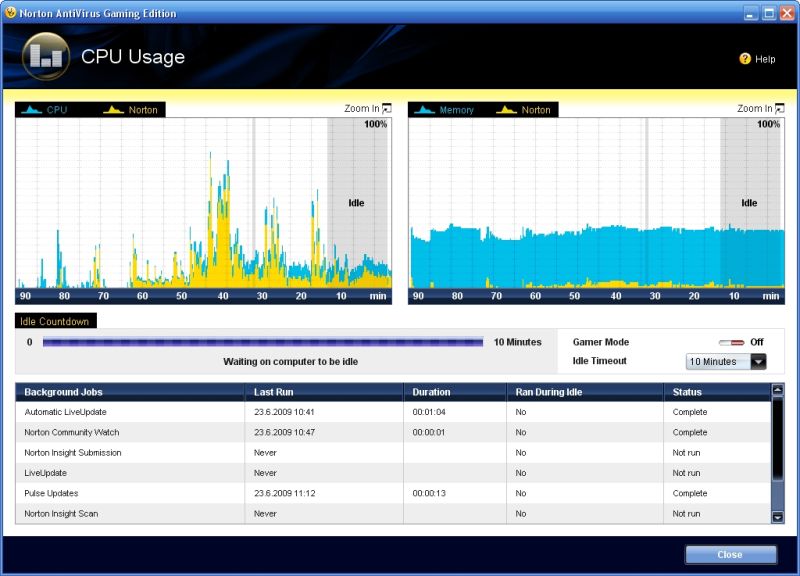Toggle the Gamer Mode switch
Image resolution: width=800 pixels, height=576 pixels.
(732, 342)
